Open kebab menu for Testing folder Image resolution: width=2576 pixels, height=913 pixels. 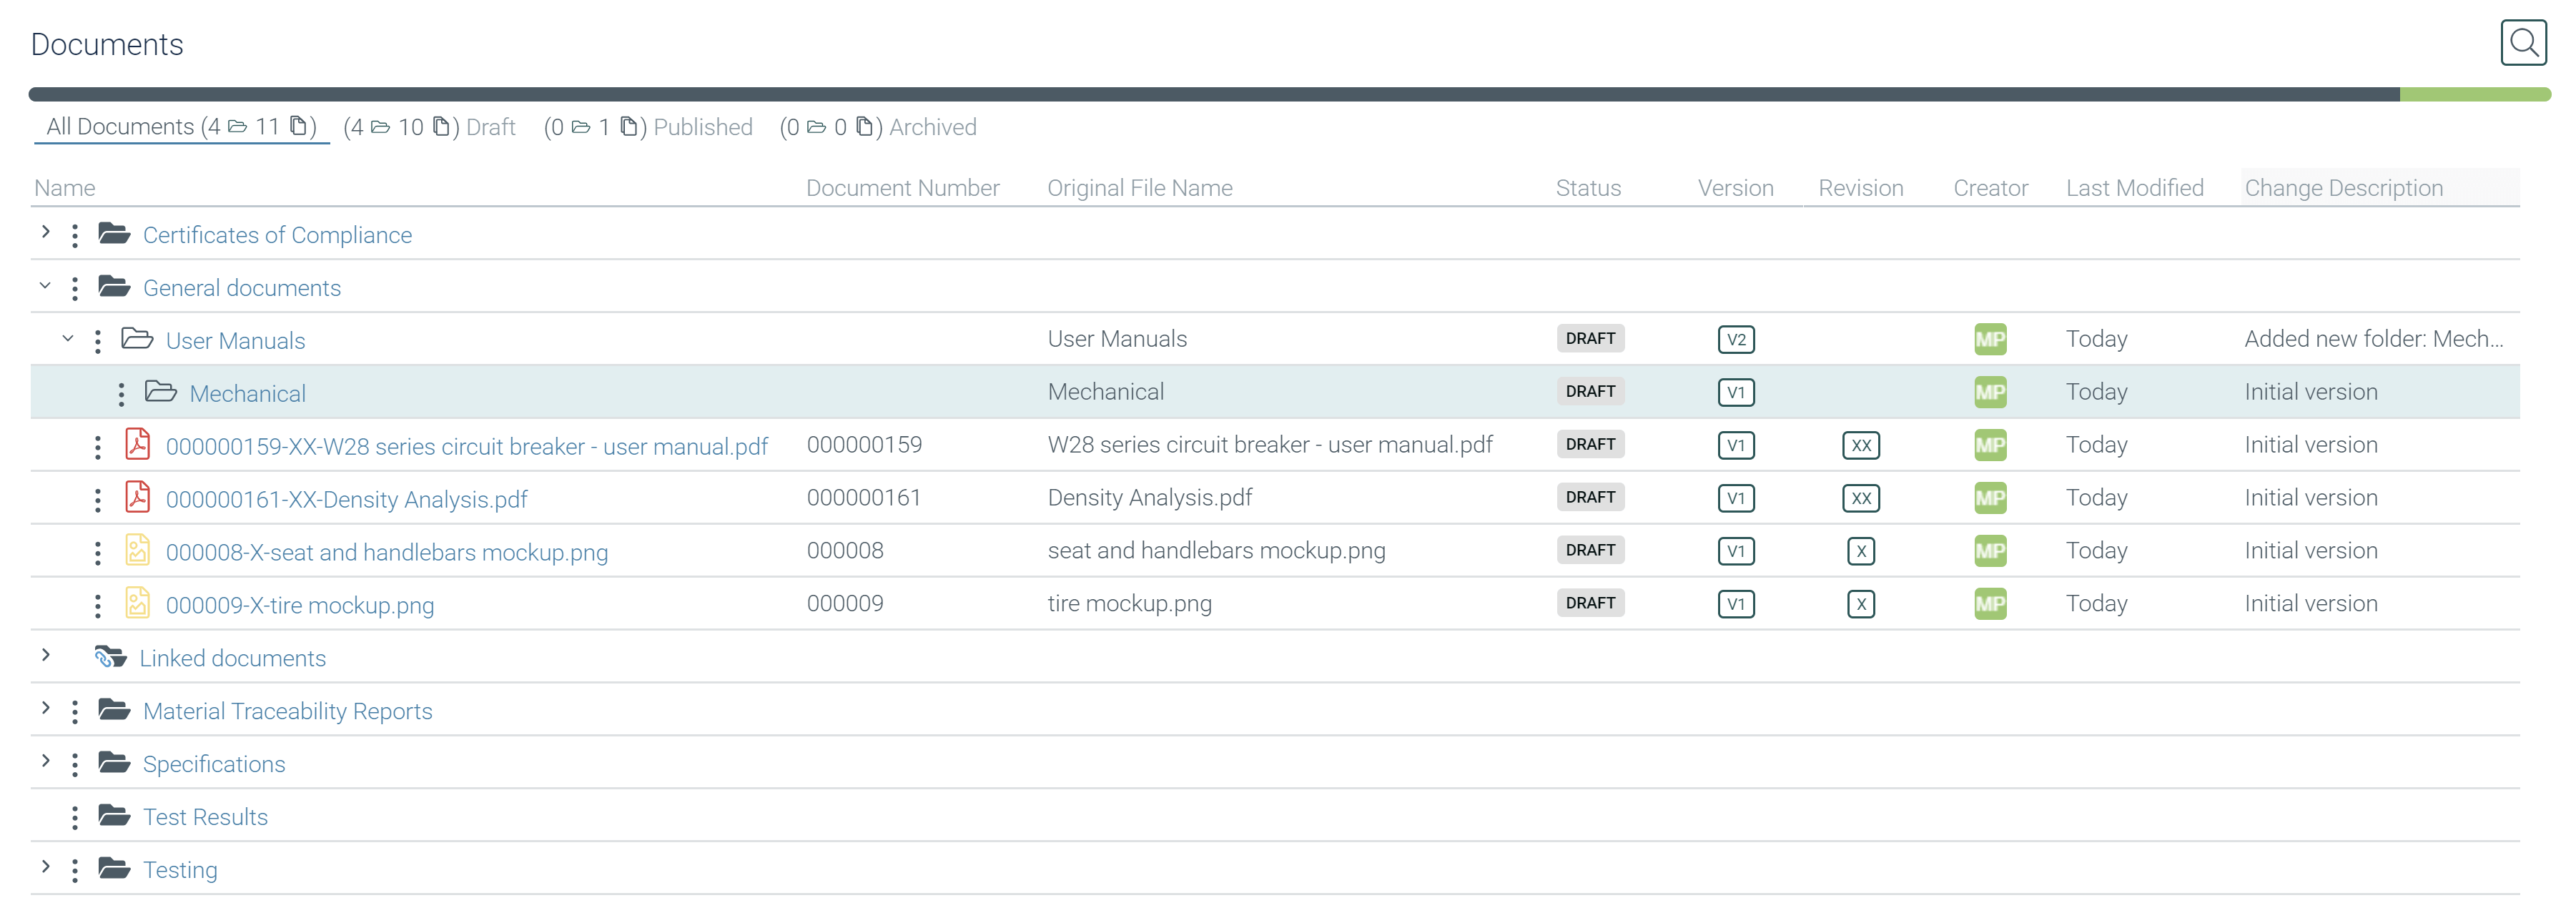click(x=75, y=871)
